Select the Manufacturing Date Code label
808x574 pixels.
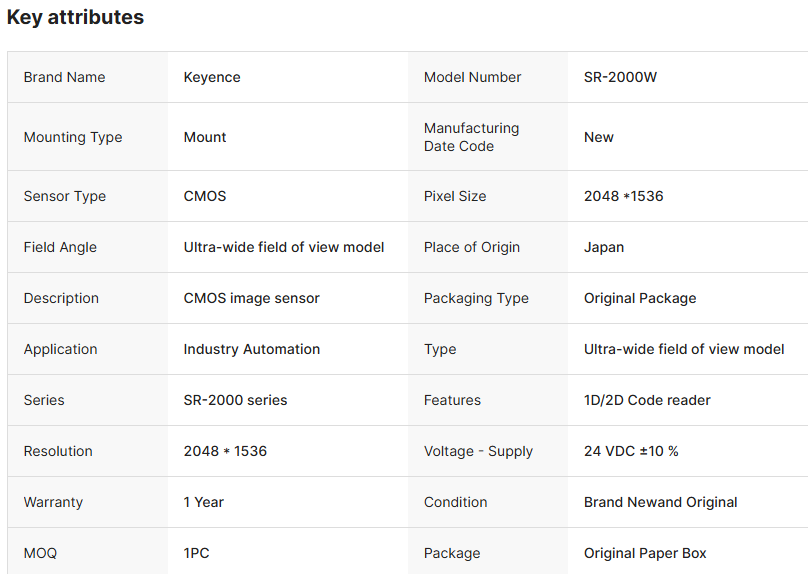[471, 137]
